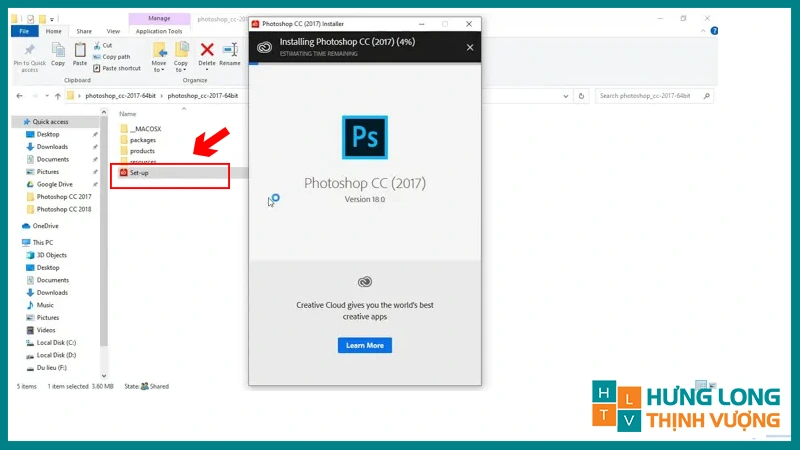Click the Paste ribbon icon
Screen dimensions: 800x450
click(x=80, y=50)
